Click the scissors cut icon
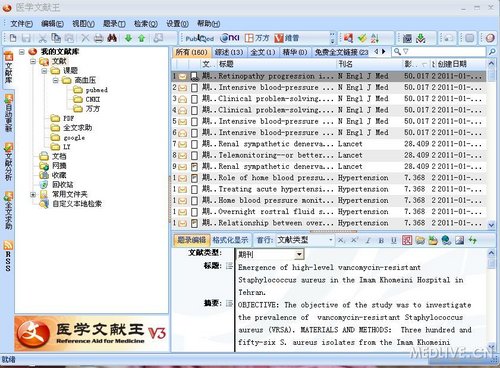 coord(42,38)
